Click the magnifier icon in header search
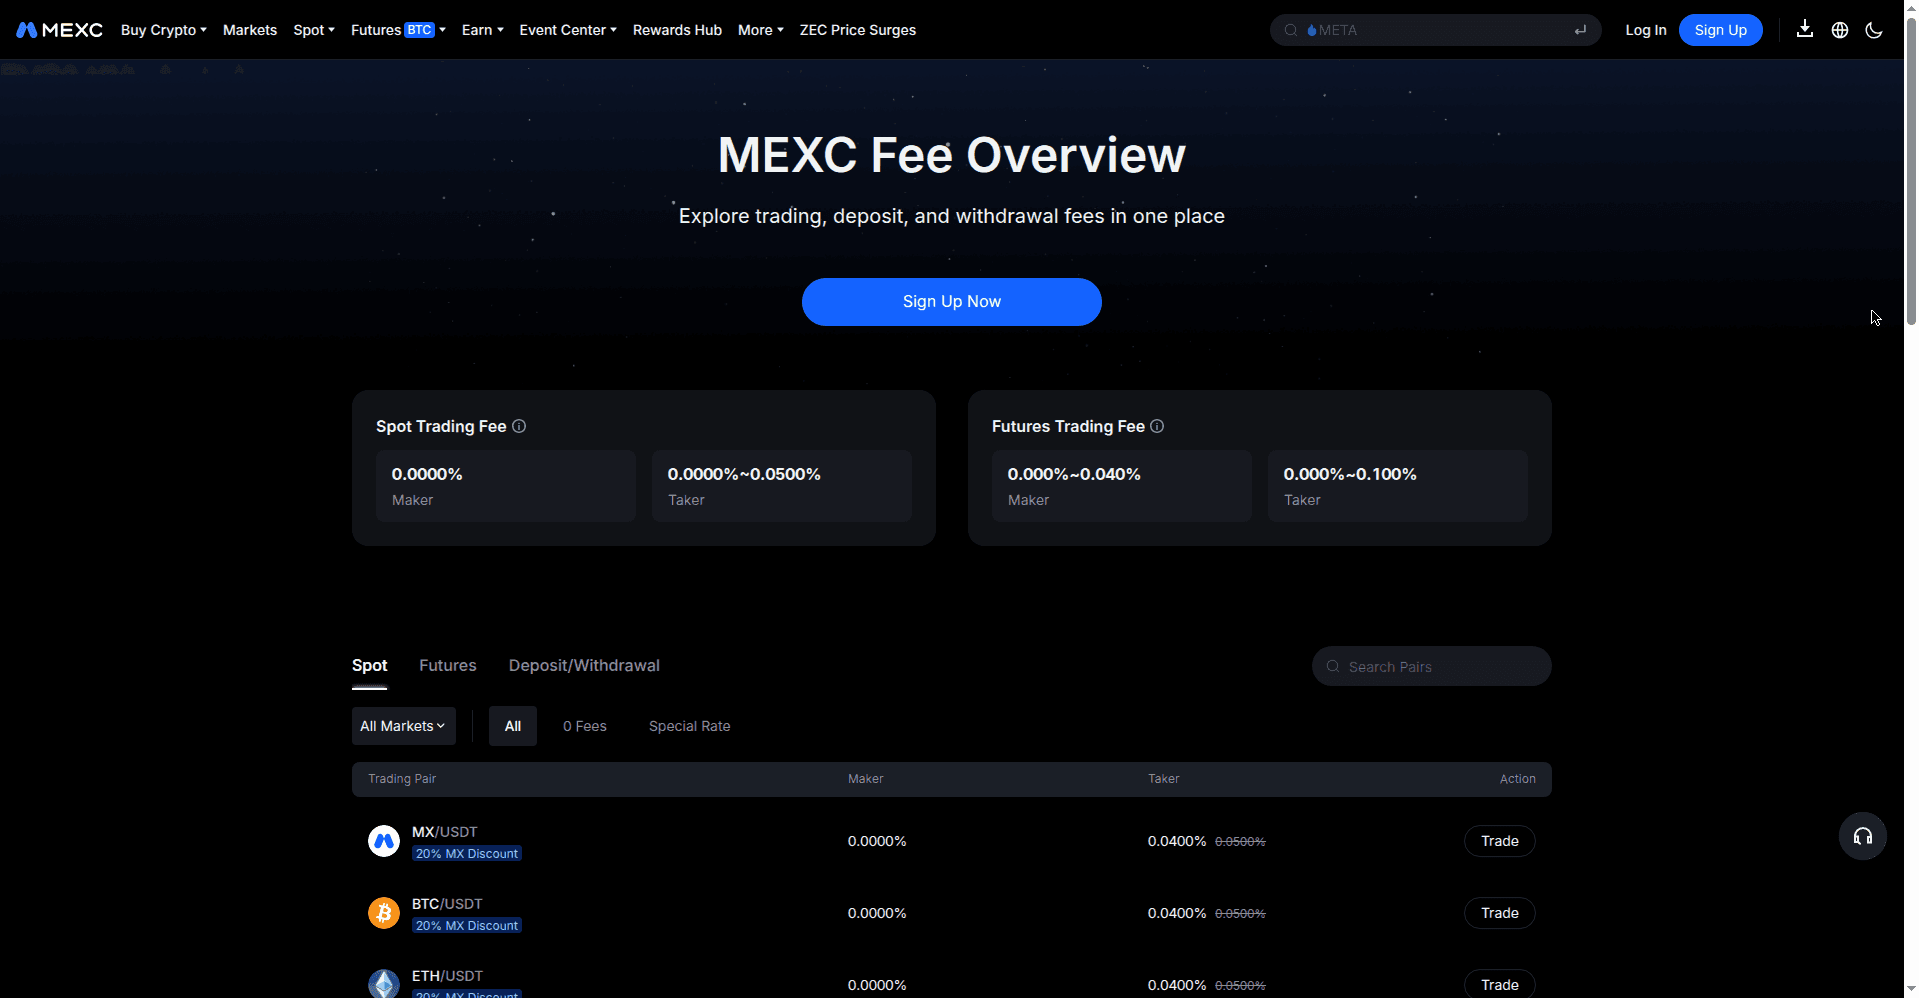 click(1291, 30)
